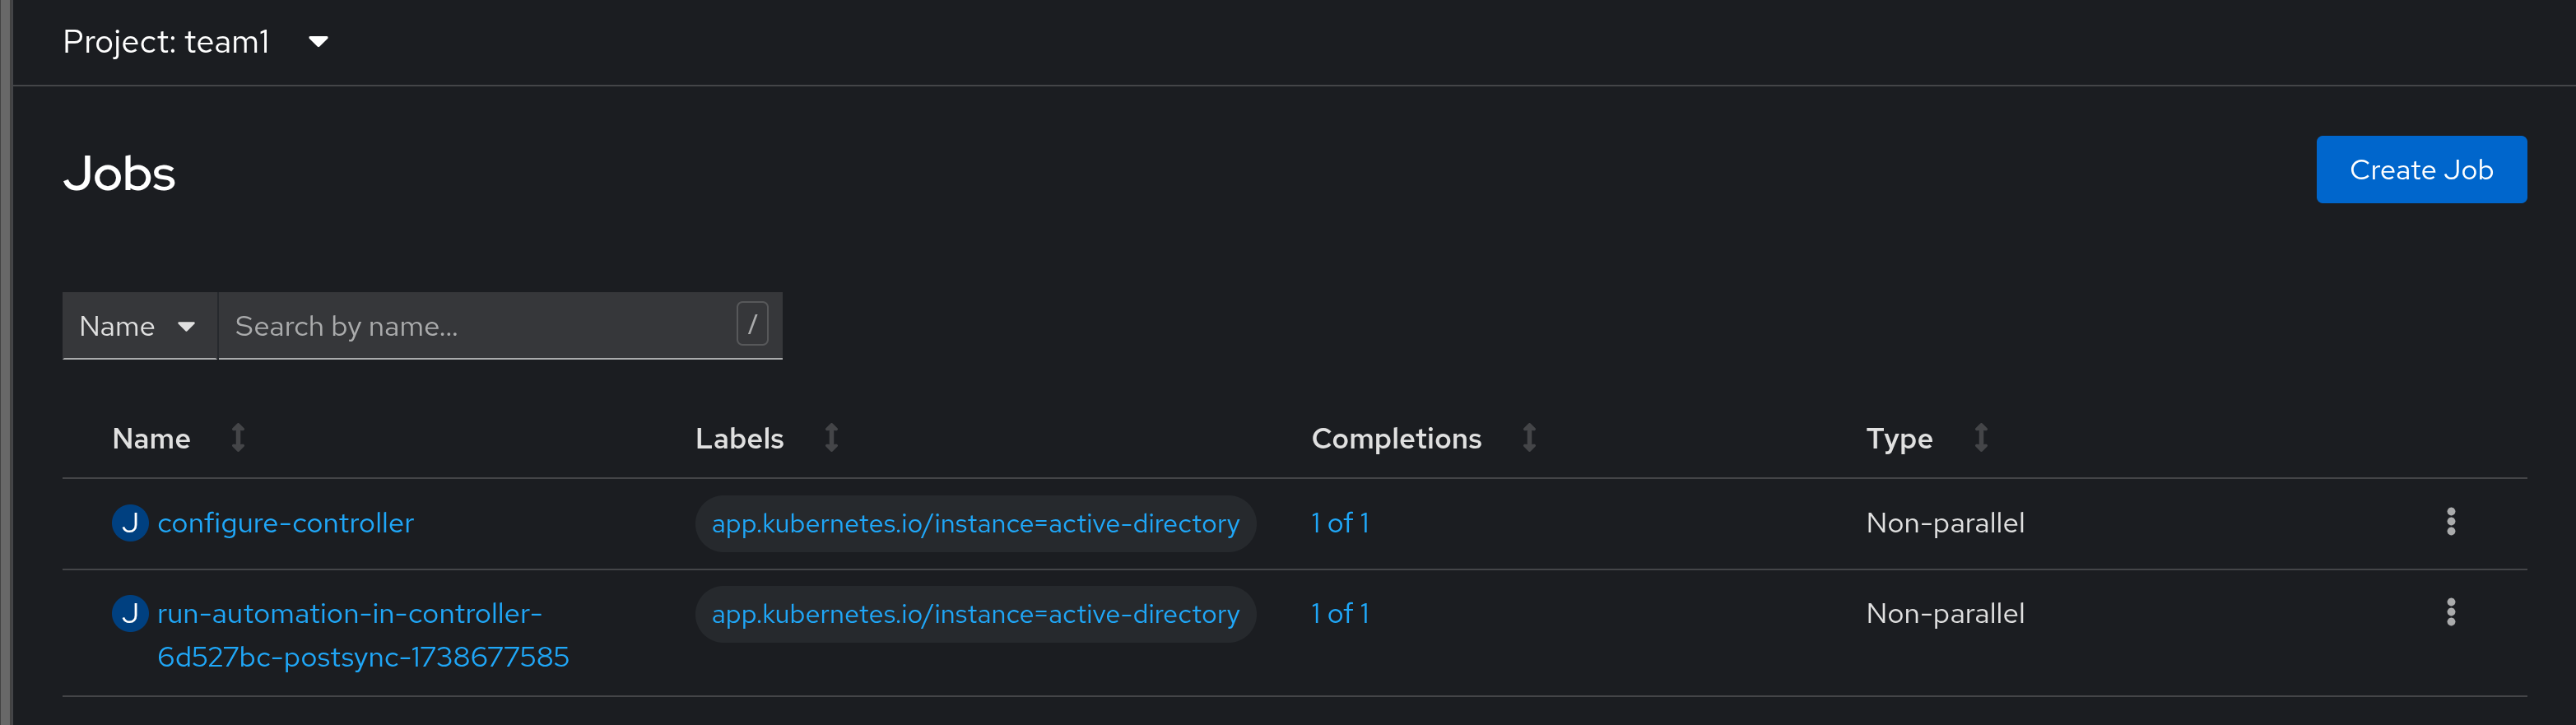Sort jobs using the Name sort arrows
2576x725 pixels.
(238, 438)
